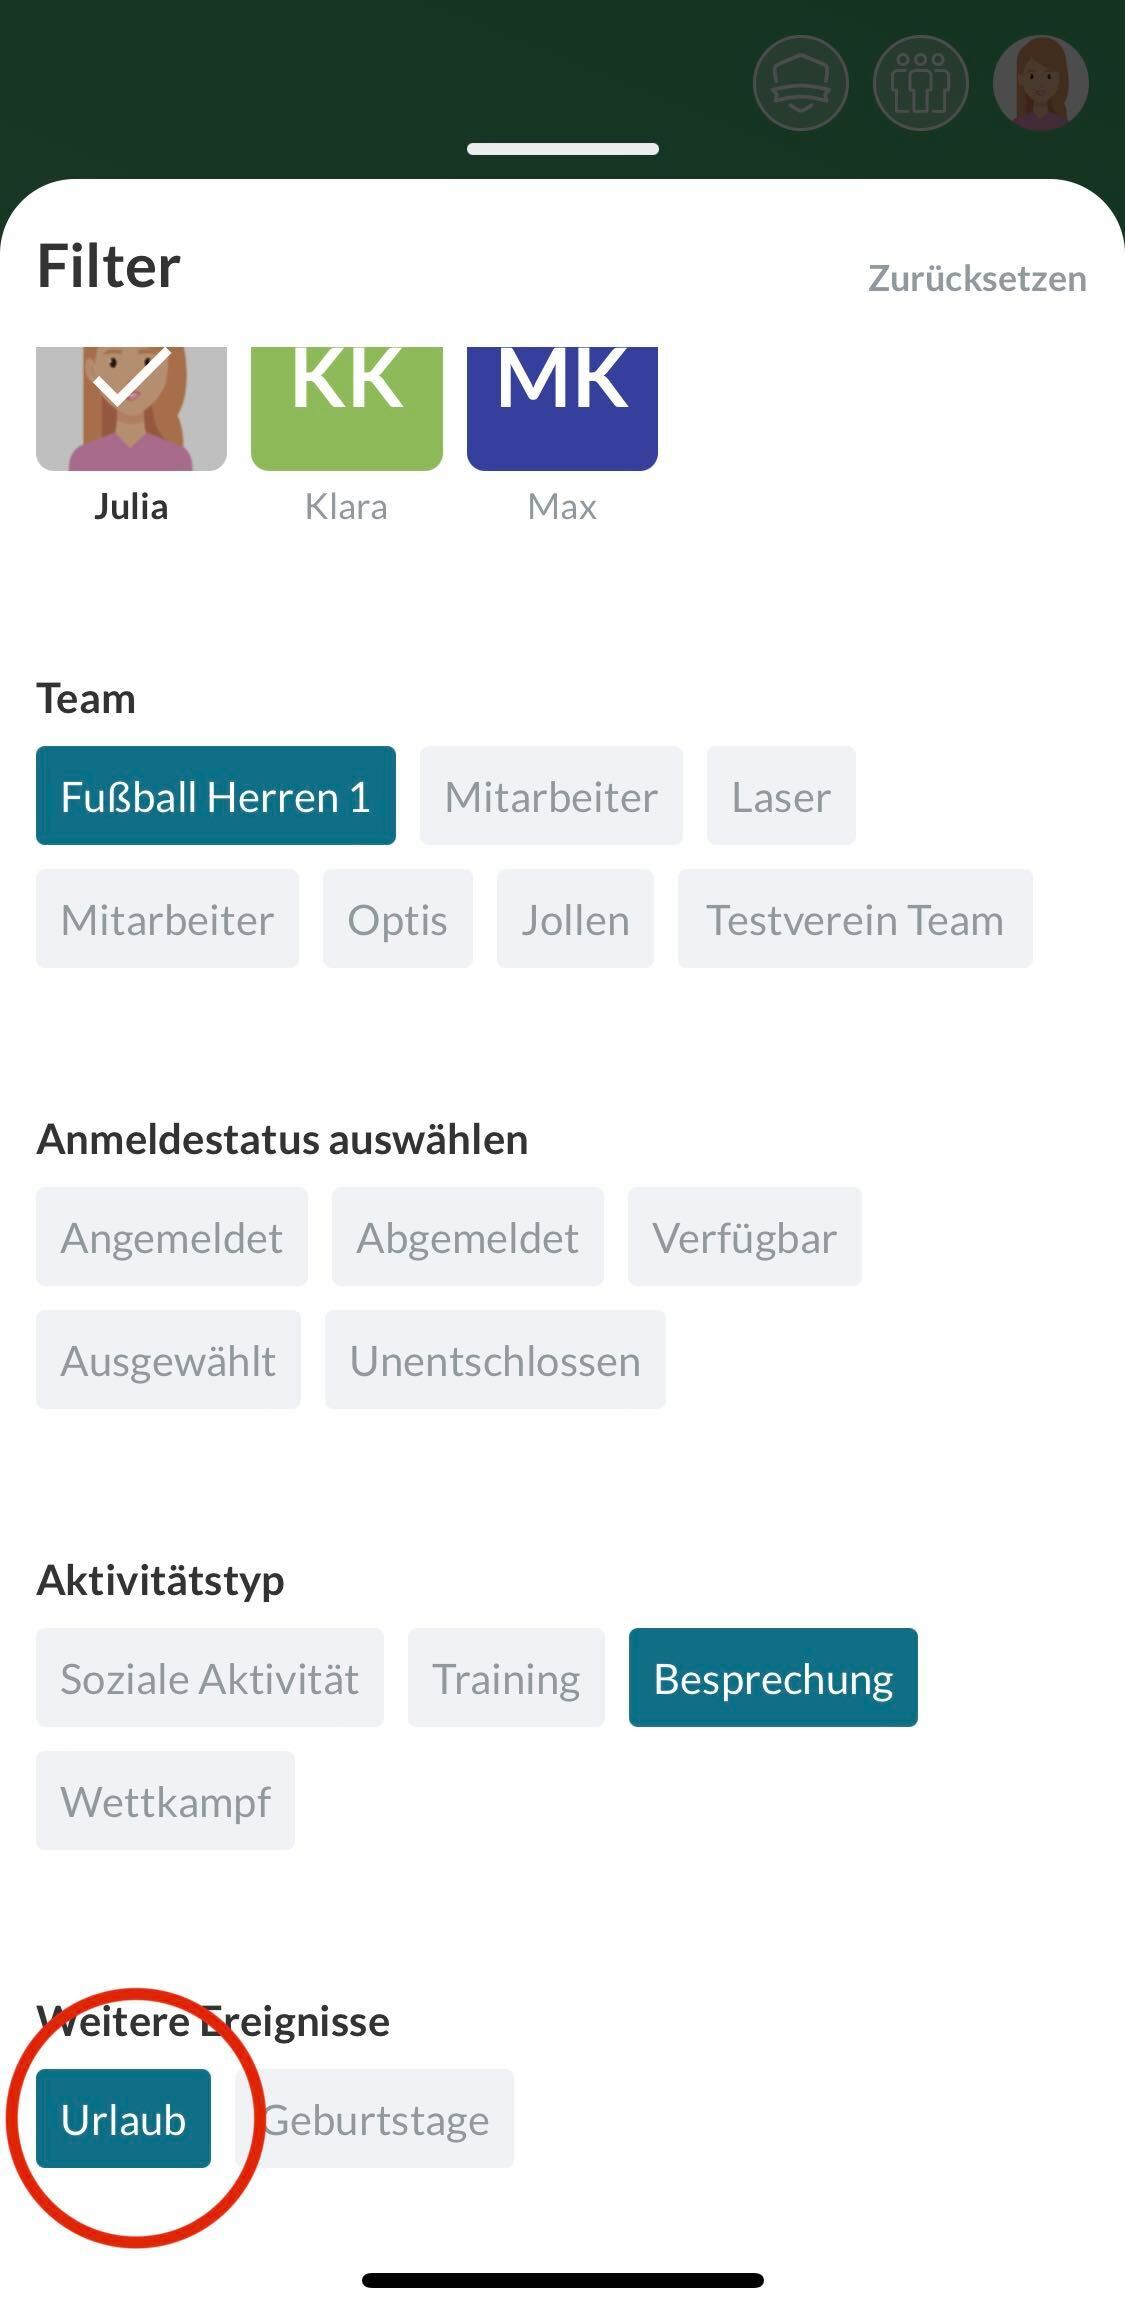Select the Jollen team filter

click(x=575, y=919)
